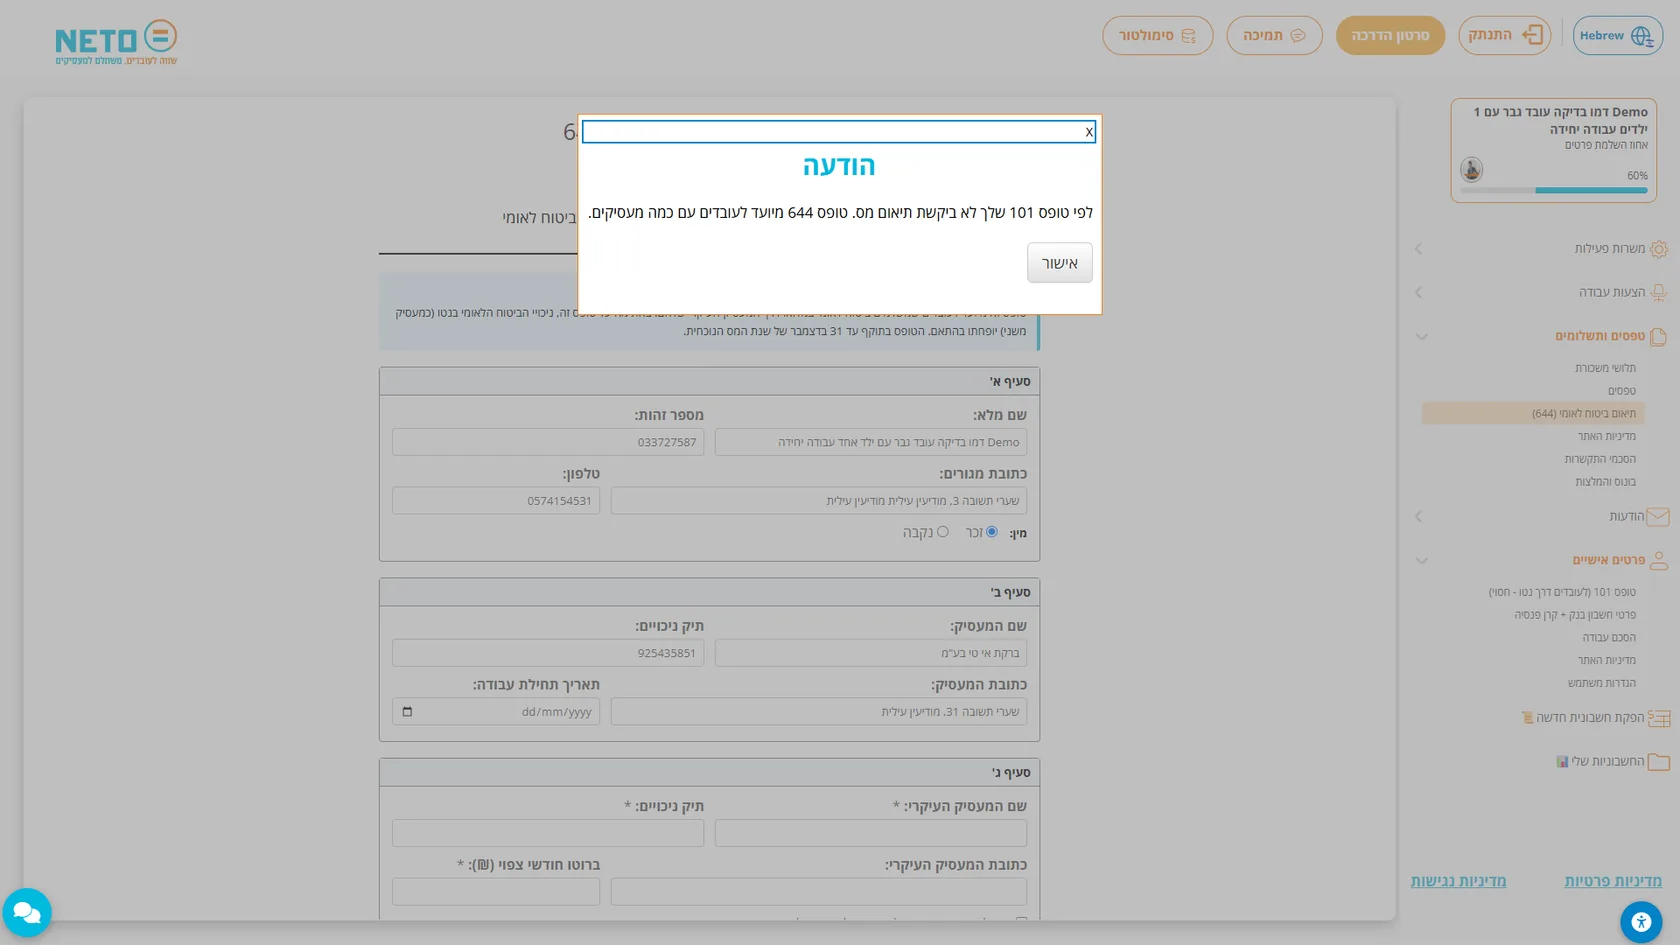Image resolution: width=1680 pixels, height=945 pixels.
Task: Click the כתובת המעסיק העיקרי input field
Action: tap(819, 892)
